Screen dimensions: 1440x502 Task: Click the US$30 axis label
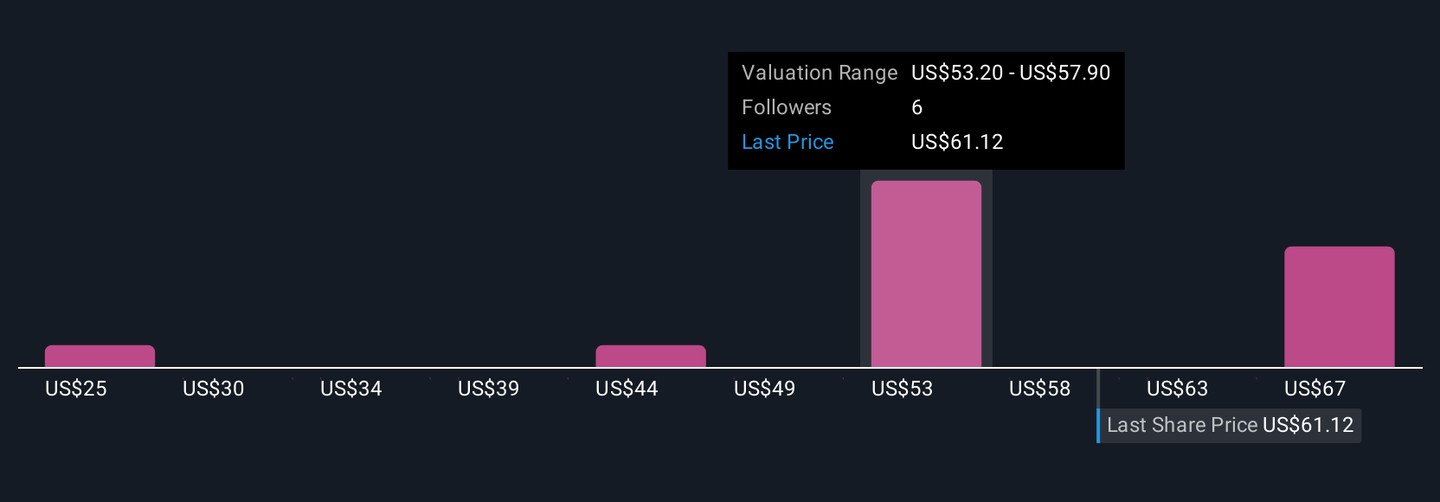[x=213, y=389]
